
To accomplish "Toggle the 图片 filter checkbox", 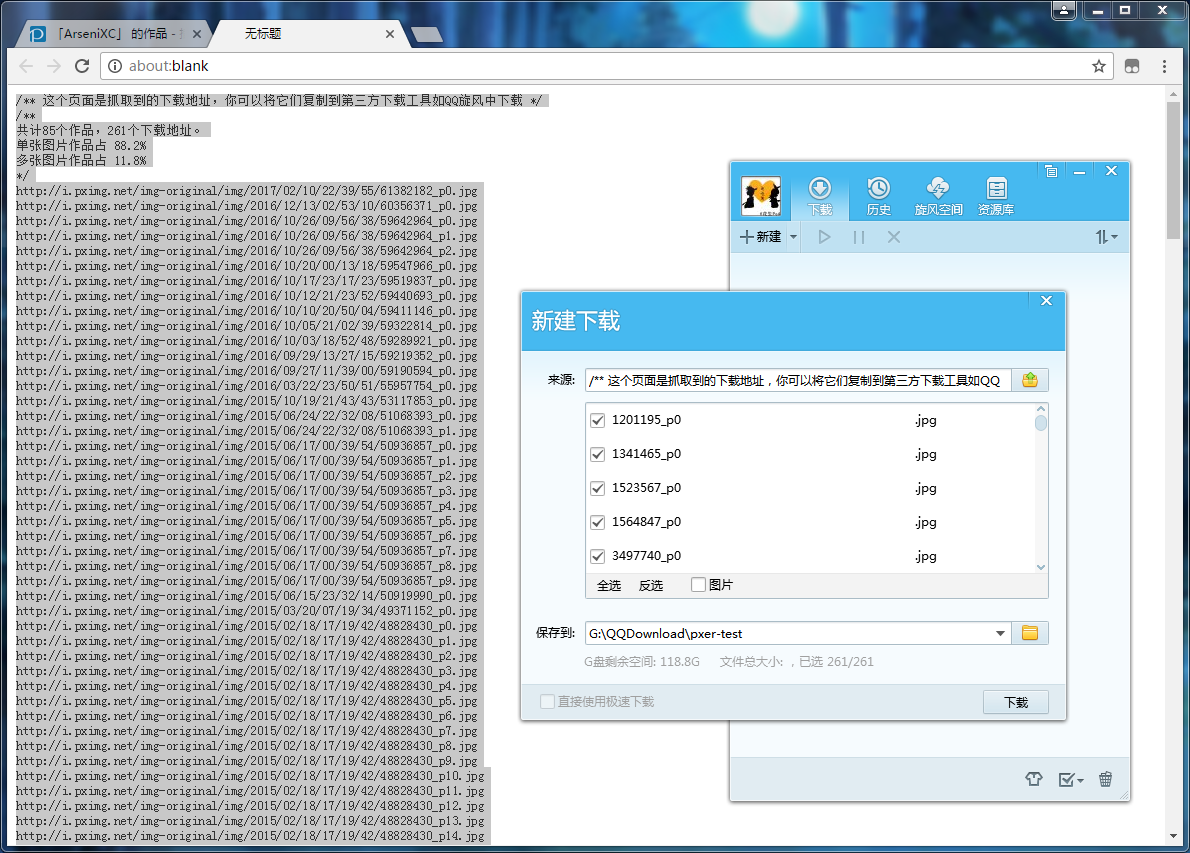I will click(x=698, y=584).
